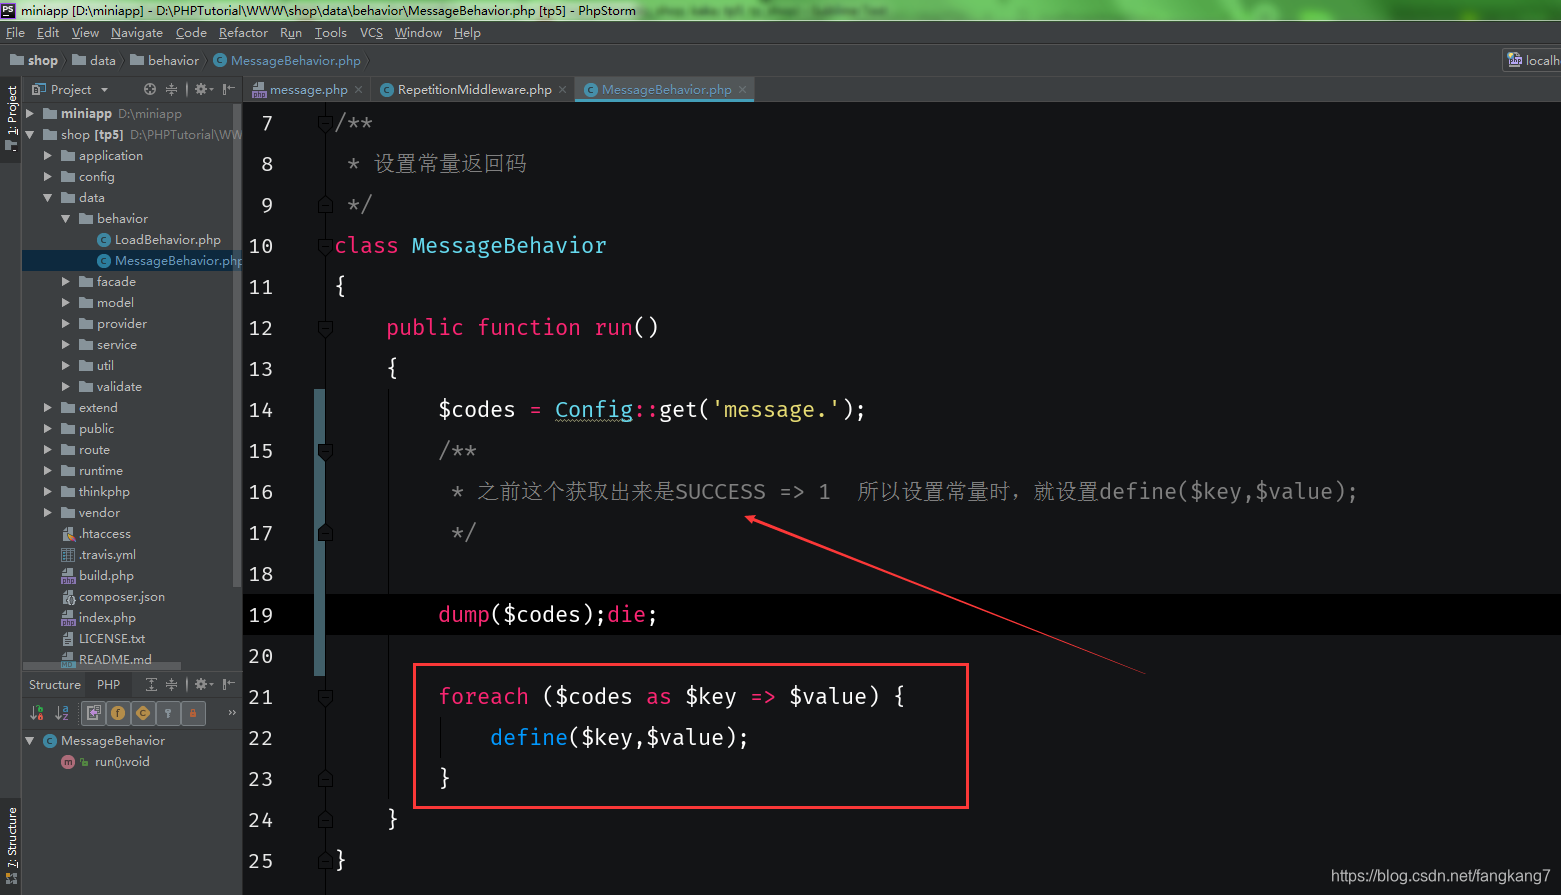The image size is (1561, 895).
Task: Open the Navigate menu
Action: tap(137, 33)
